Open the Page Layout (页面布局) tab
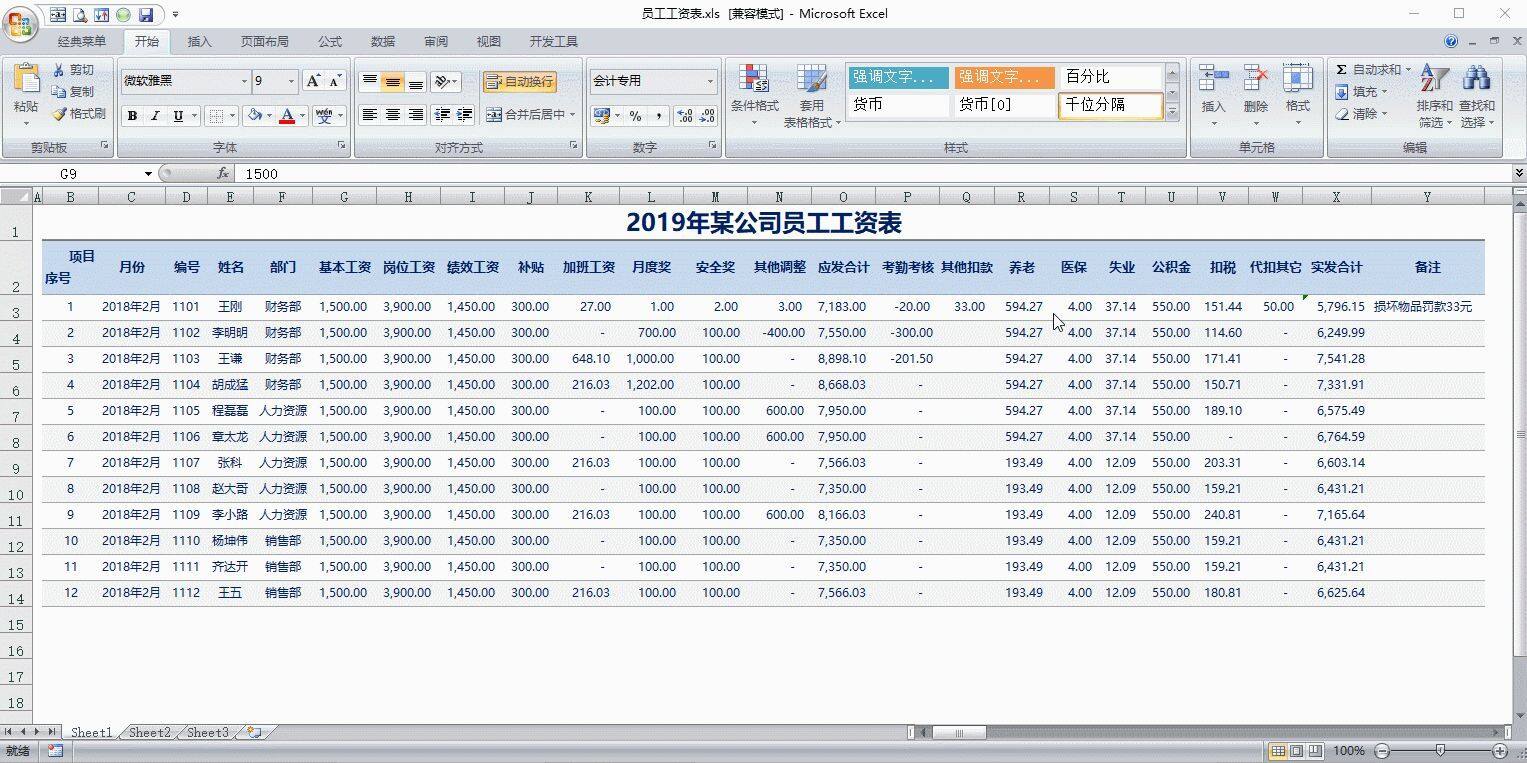This screenshot has height=763, width=1527. point(265,42)
